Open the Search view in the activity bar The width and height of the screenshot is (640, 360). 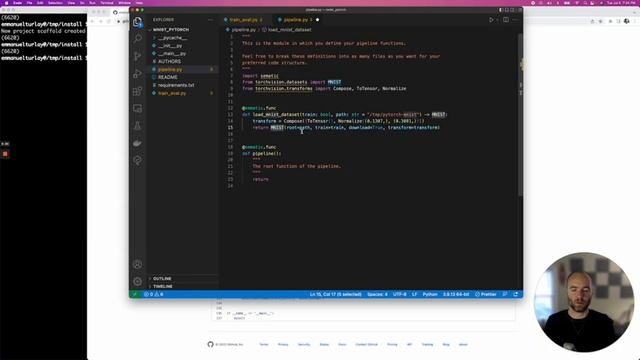138,39
